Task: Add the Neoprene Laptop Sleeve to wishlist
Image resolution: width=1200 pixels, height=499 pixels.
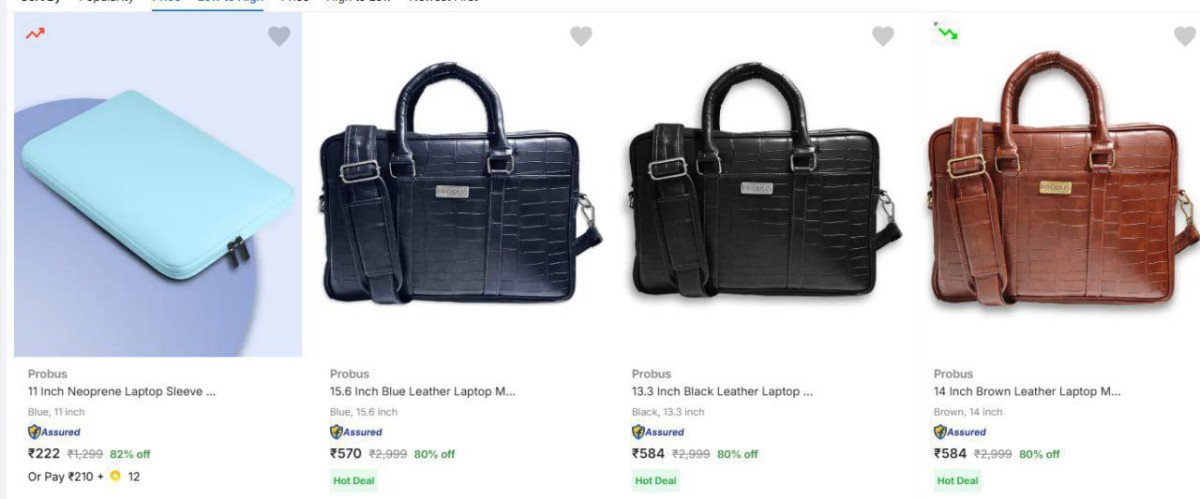Action: pos(279,36)
